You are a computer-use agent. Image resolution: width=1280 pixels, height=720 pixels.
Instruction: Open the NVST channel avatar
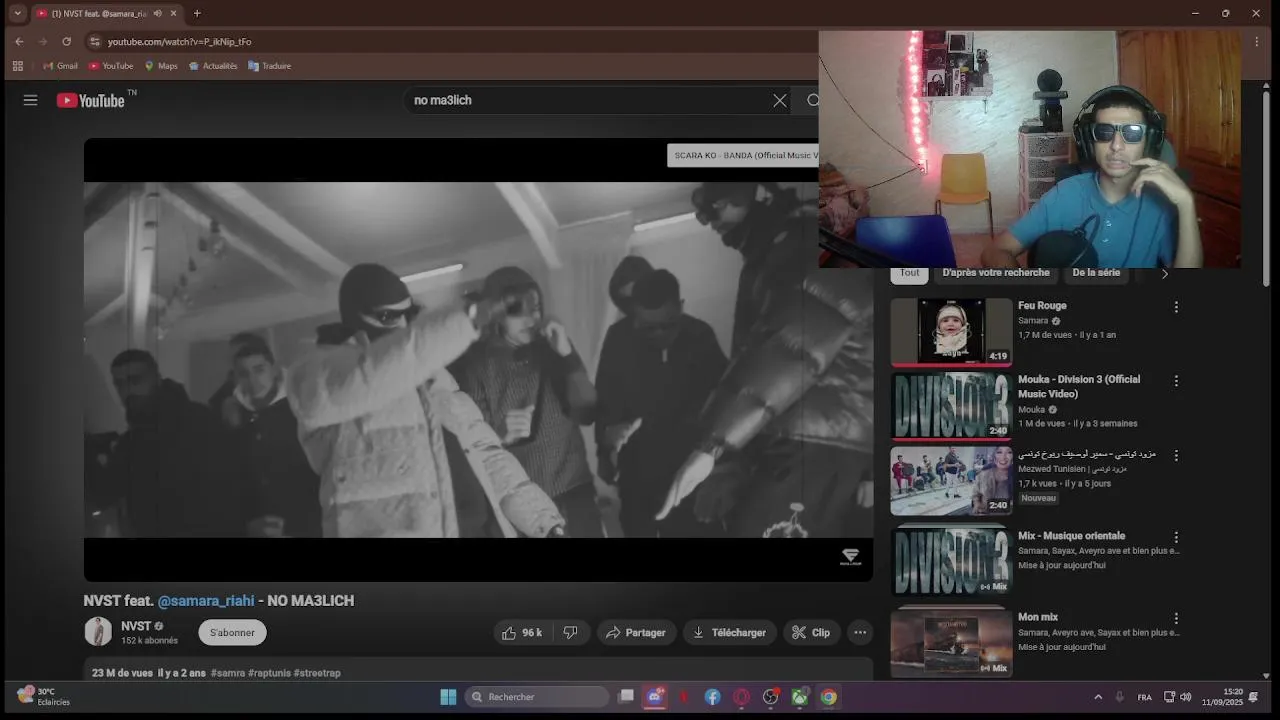pos(98,632)
